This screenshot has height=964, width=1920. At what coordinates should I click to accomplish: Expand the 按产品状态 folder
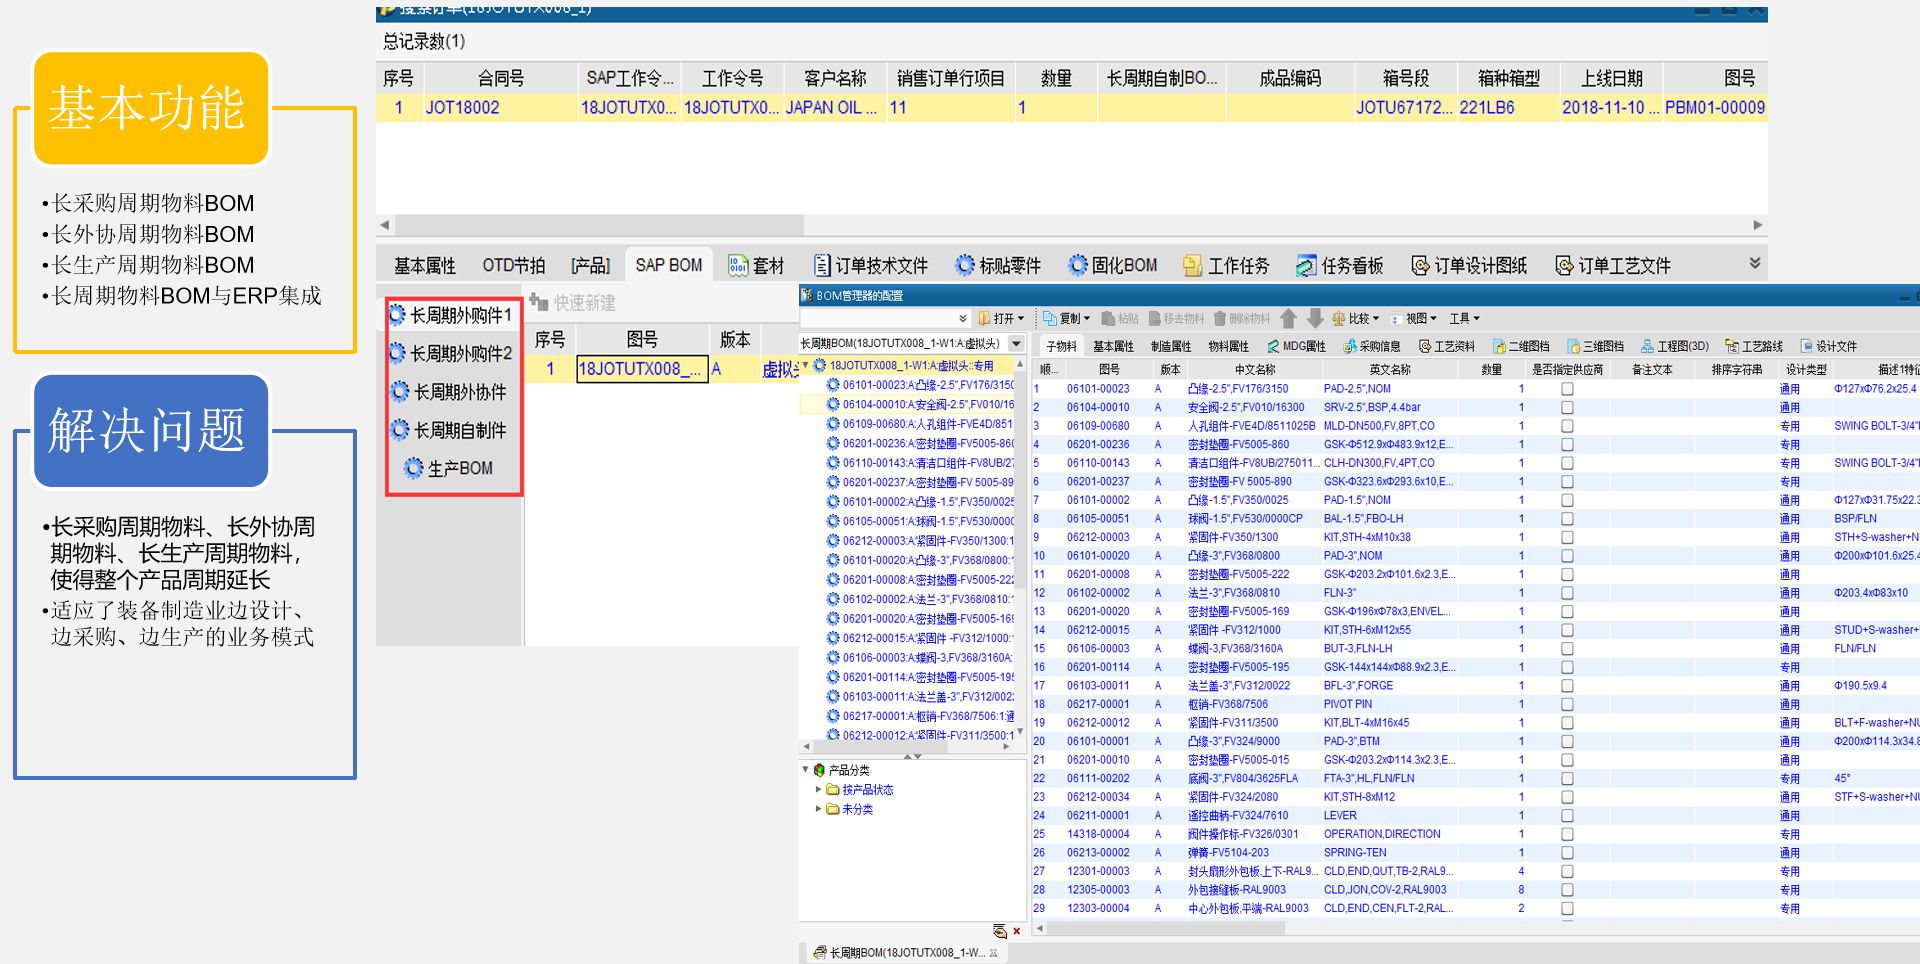coord(819,790)
